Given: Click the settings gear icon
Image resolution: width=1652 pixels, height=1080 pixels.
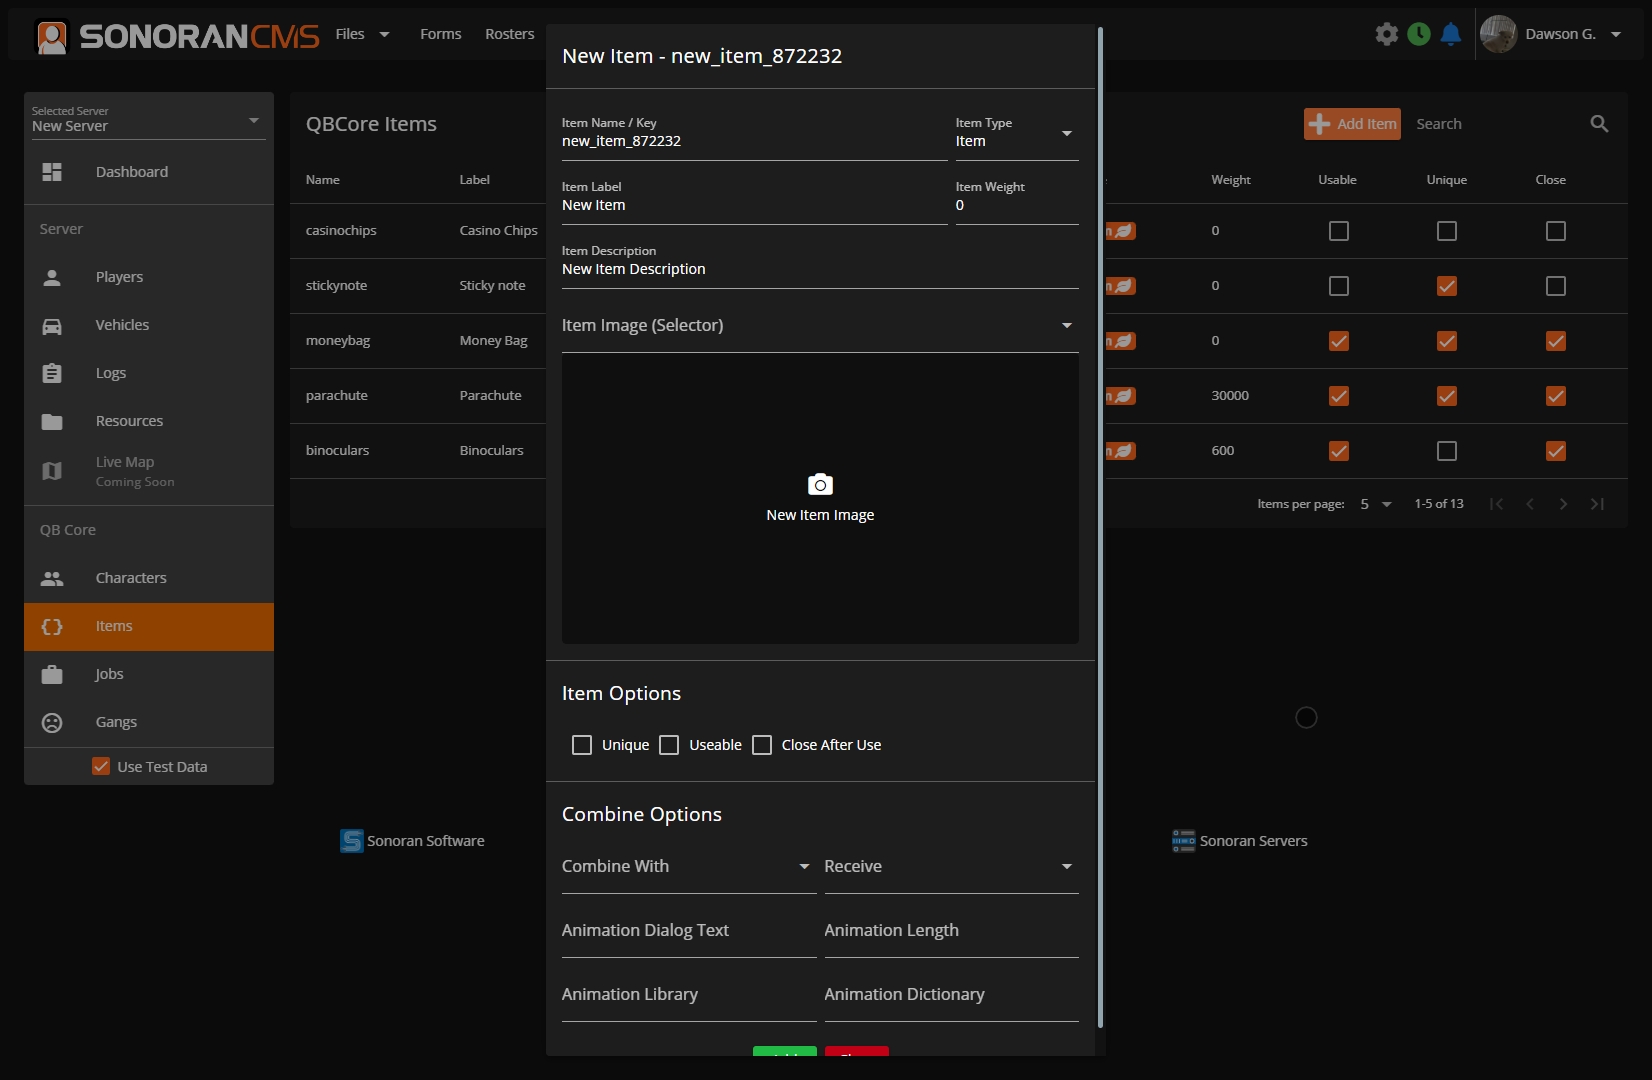Looking at the screenshot, I should coord(1386,34).
